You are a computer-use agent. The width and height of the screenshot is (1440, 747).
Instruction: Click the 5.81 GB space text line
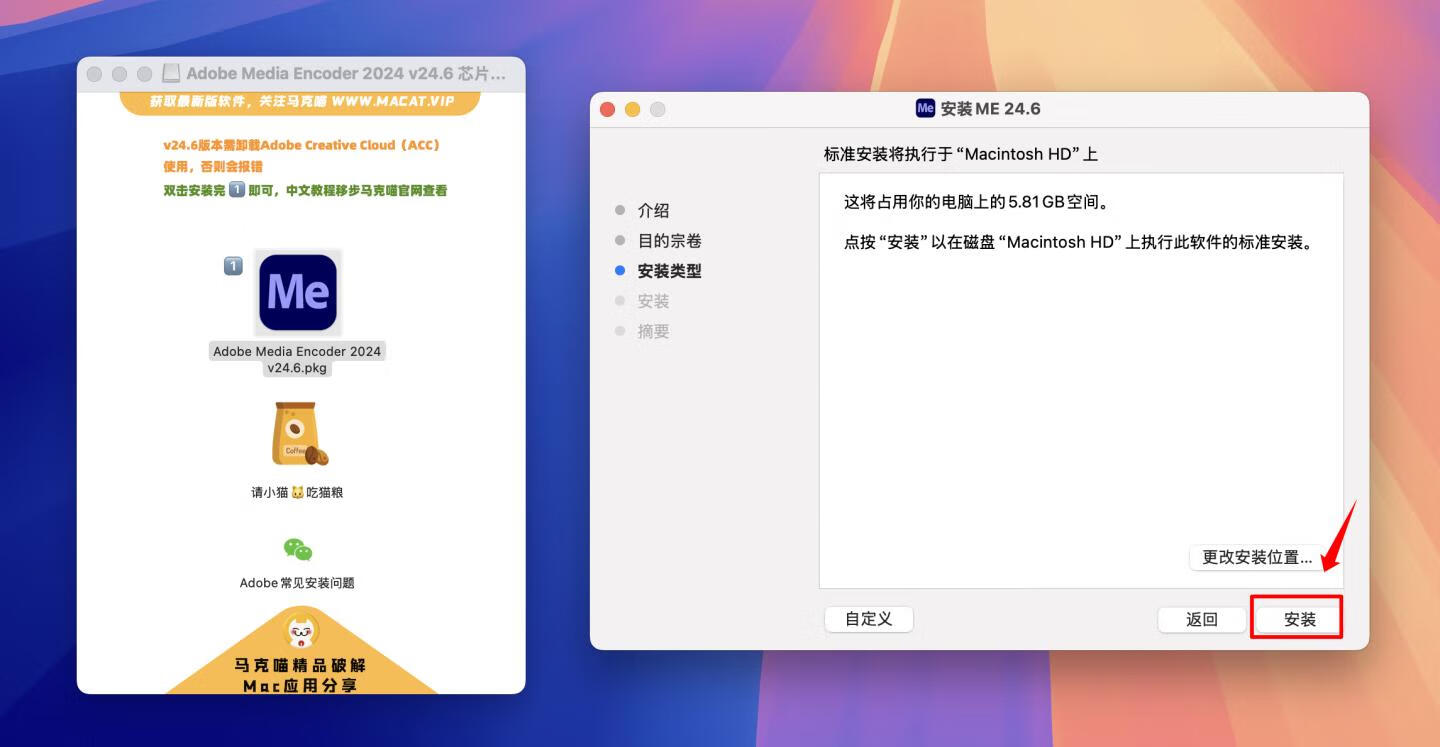pyautogui.click(x=976, y=202)
